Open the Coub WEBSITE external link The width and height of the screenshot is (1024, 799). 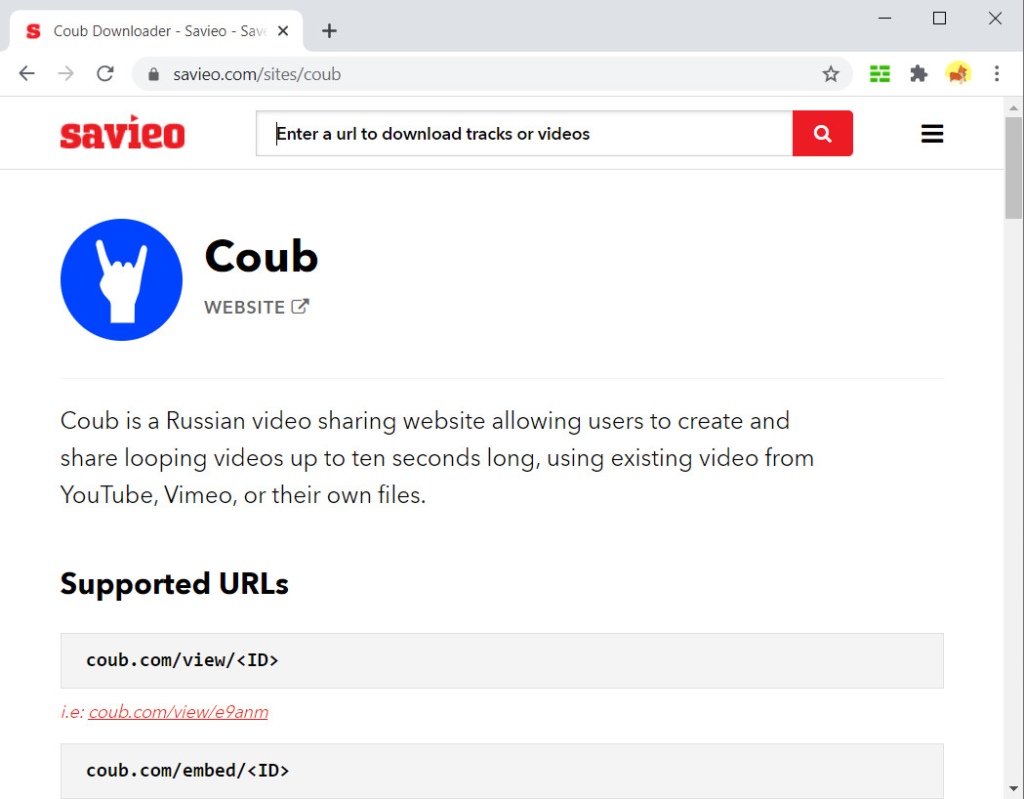coord(257,307)
